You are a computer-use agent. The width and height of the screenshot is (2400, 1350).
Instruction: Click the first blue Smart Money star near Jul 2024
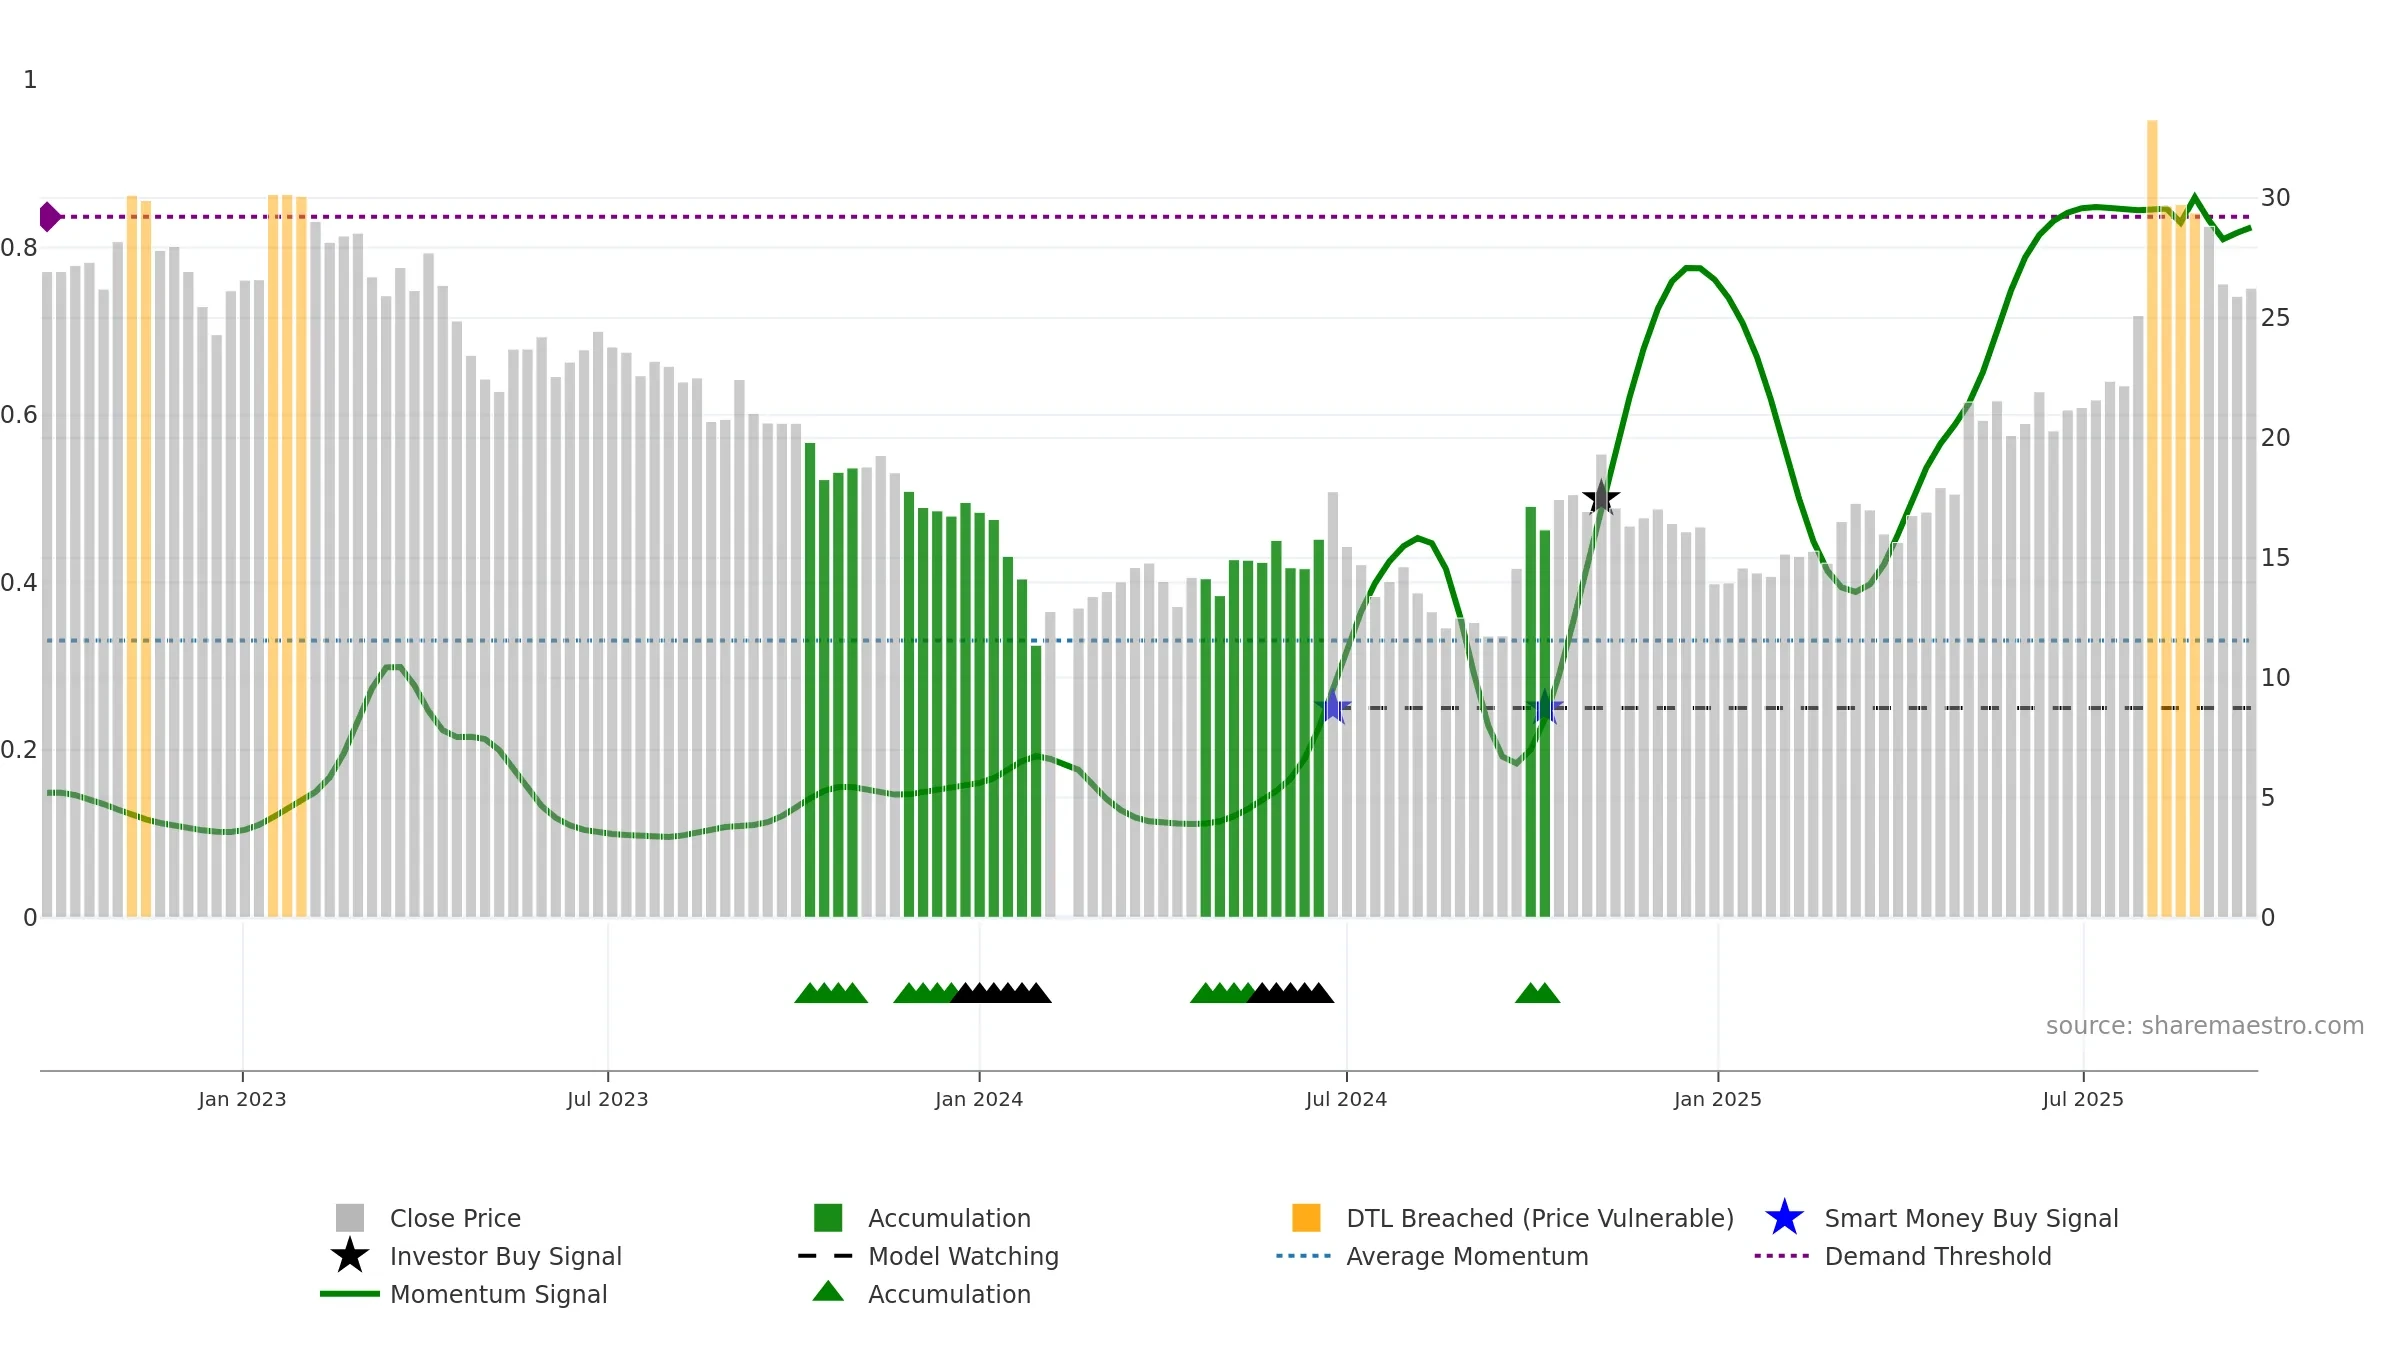[1333, 707]
